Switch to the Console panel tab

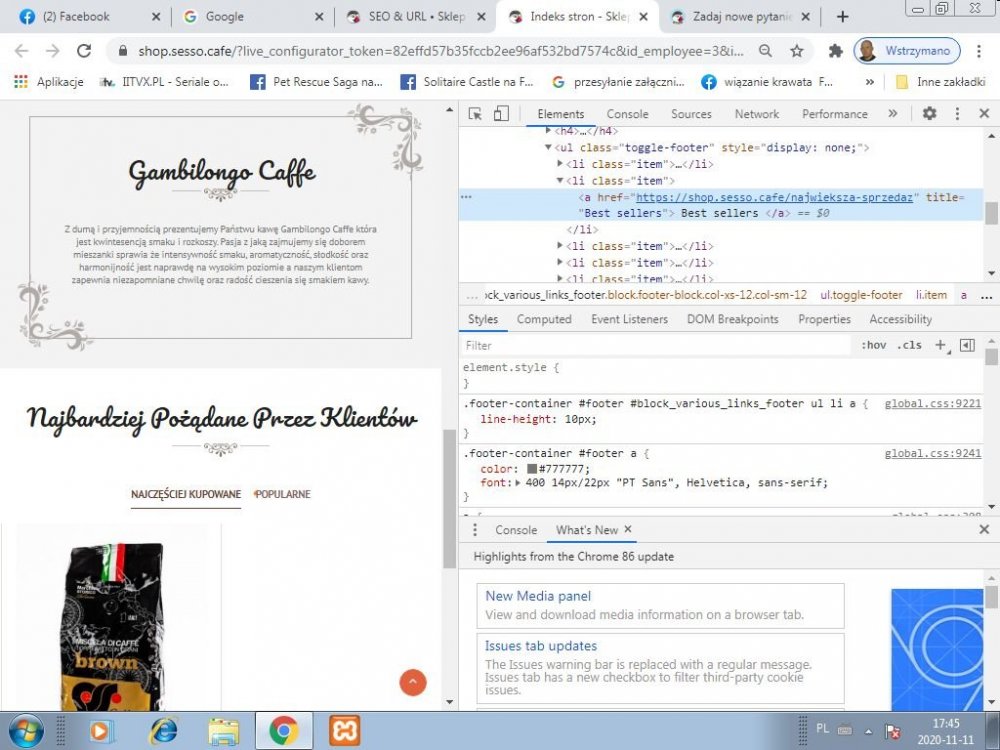click(x=628, y=114)
